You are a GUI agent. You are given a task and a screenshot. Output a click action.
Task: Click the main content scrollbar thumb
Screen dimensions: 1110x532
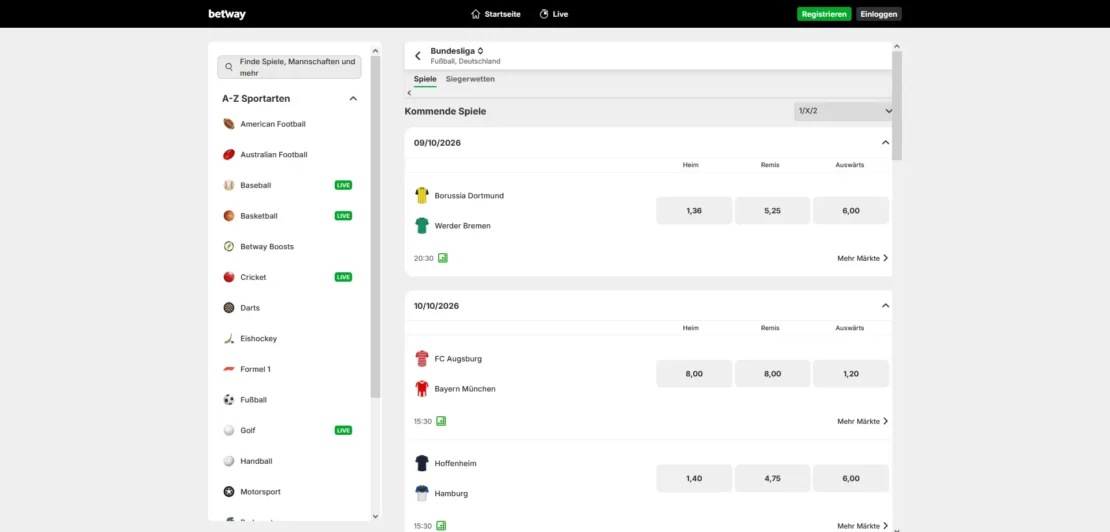coord(897,106)
